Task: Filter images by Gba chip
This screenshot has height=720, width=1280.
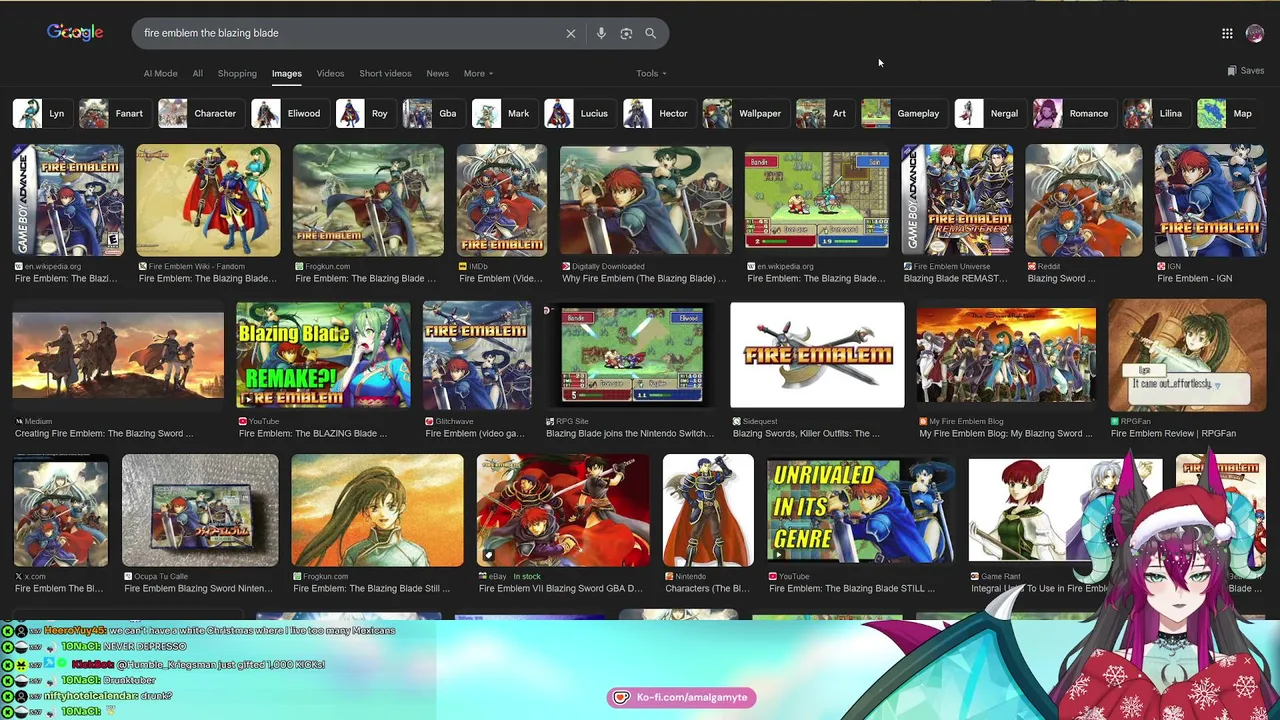Action: (x=432, y=113)
